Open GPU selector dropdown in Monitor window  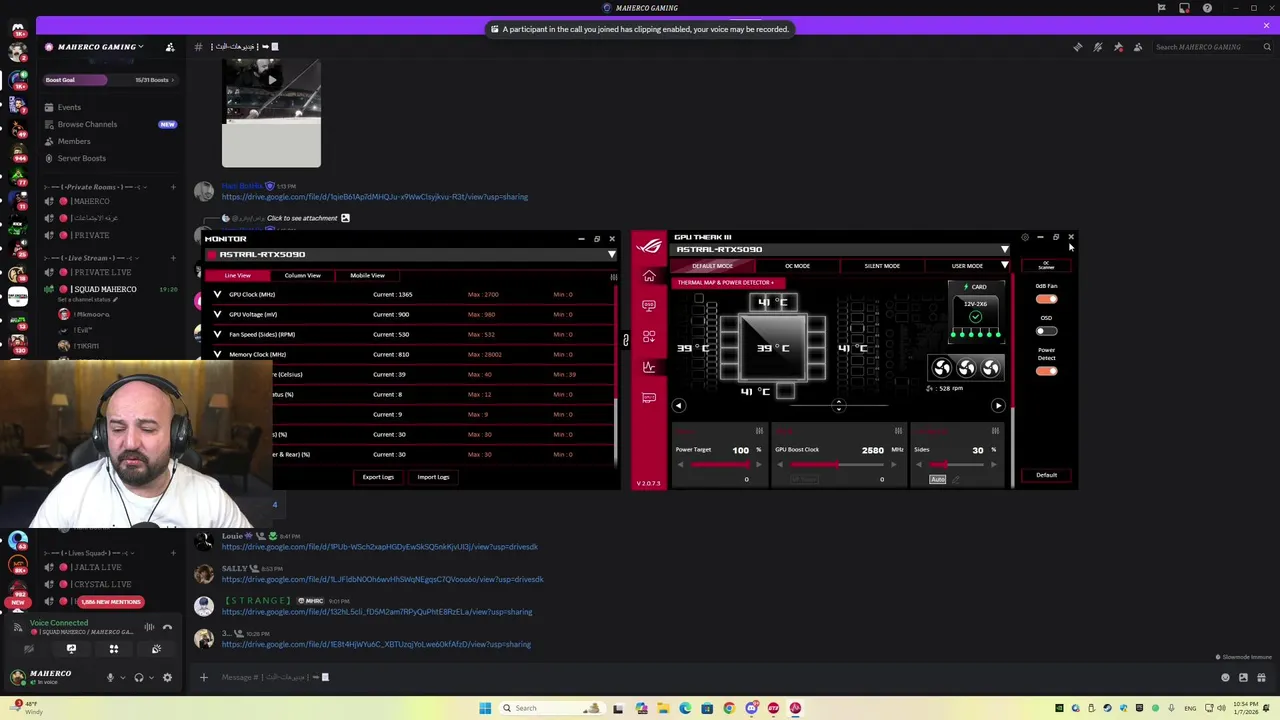(x=611, y=255)
